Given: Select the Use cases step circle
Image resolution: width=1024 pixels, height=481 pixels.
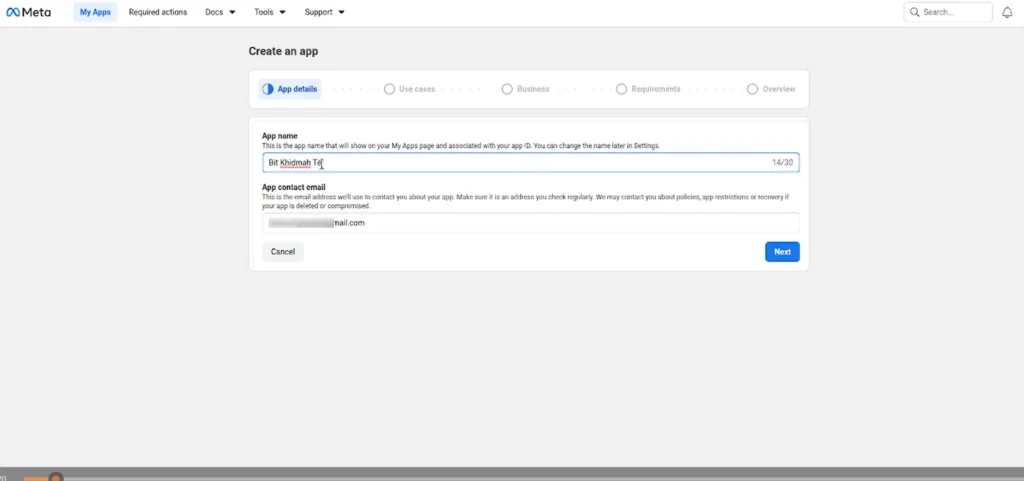Looking at the screenshot, I should pyautogui.click(x=389, y=89).
